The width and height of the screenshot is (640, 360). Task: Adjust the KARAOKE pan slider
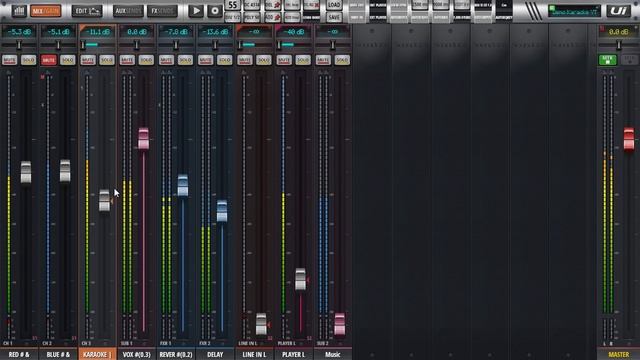pos(97,44)
